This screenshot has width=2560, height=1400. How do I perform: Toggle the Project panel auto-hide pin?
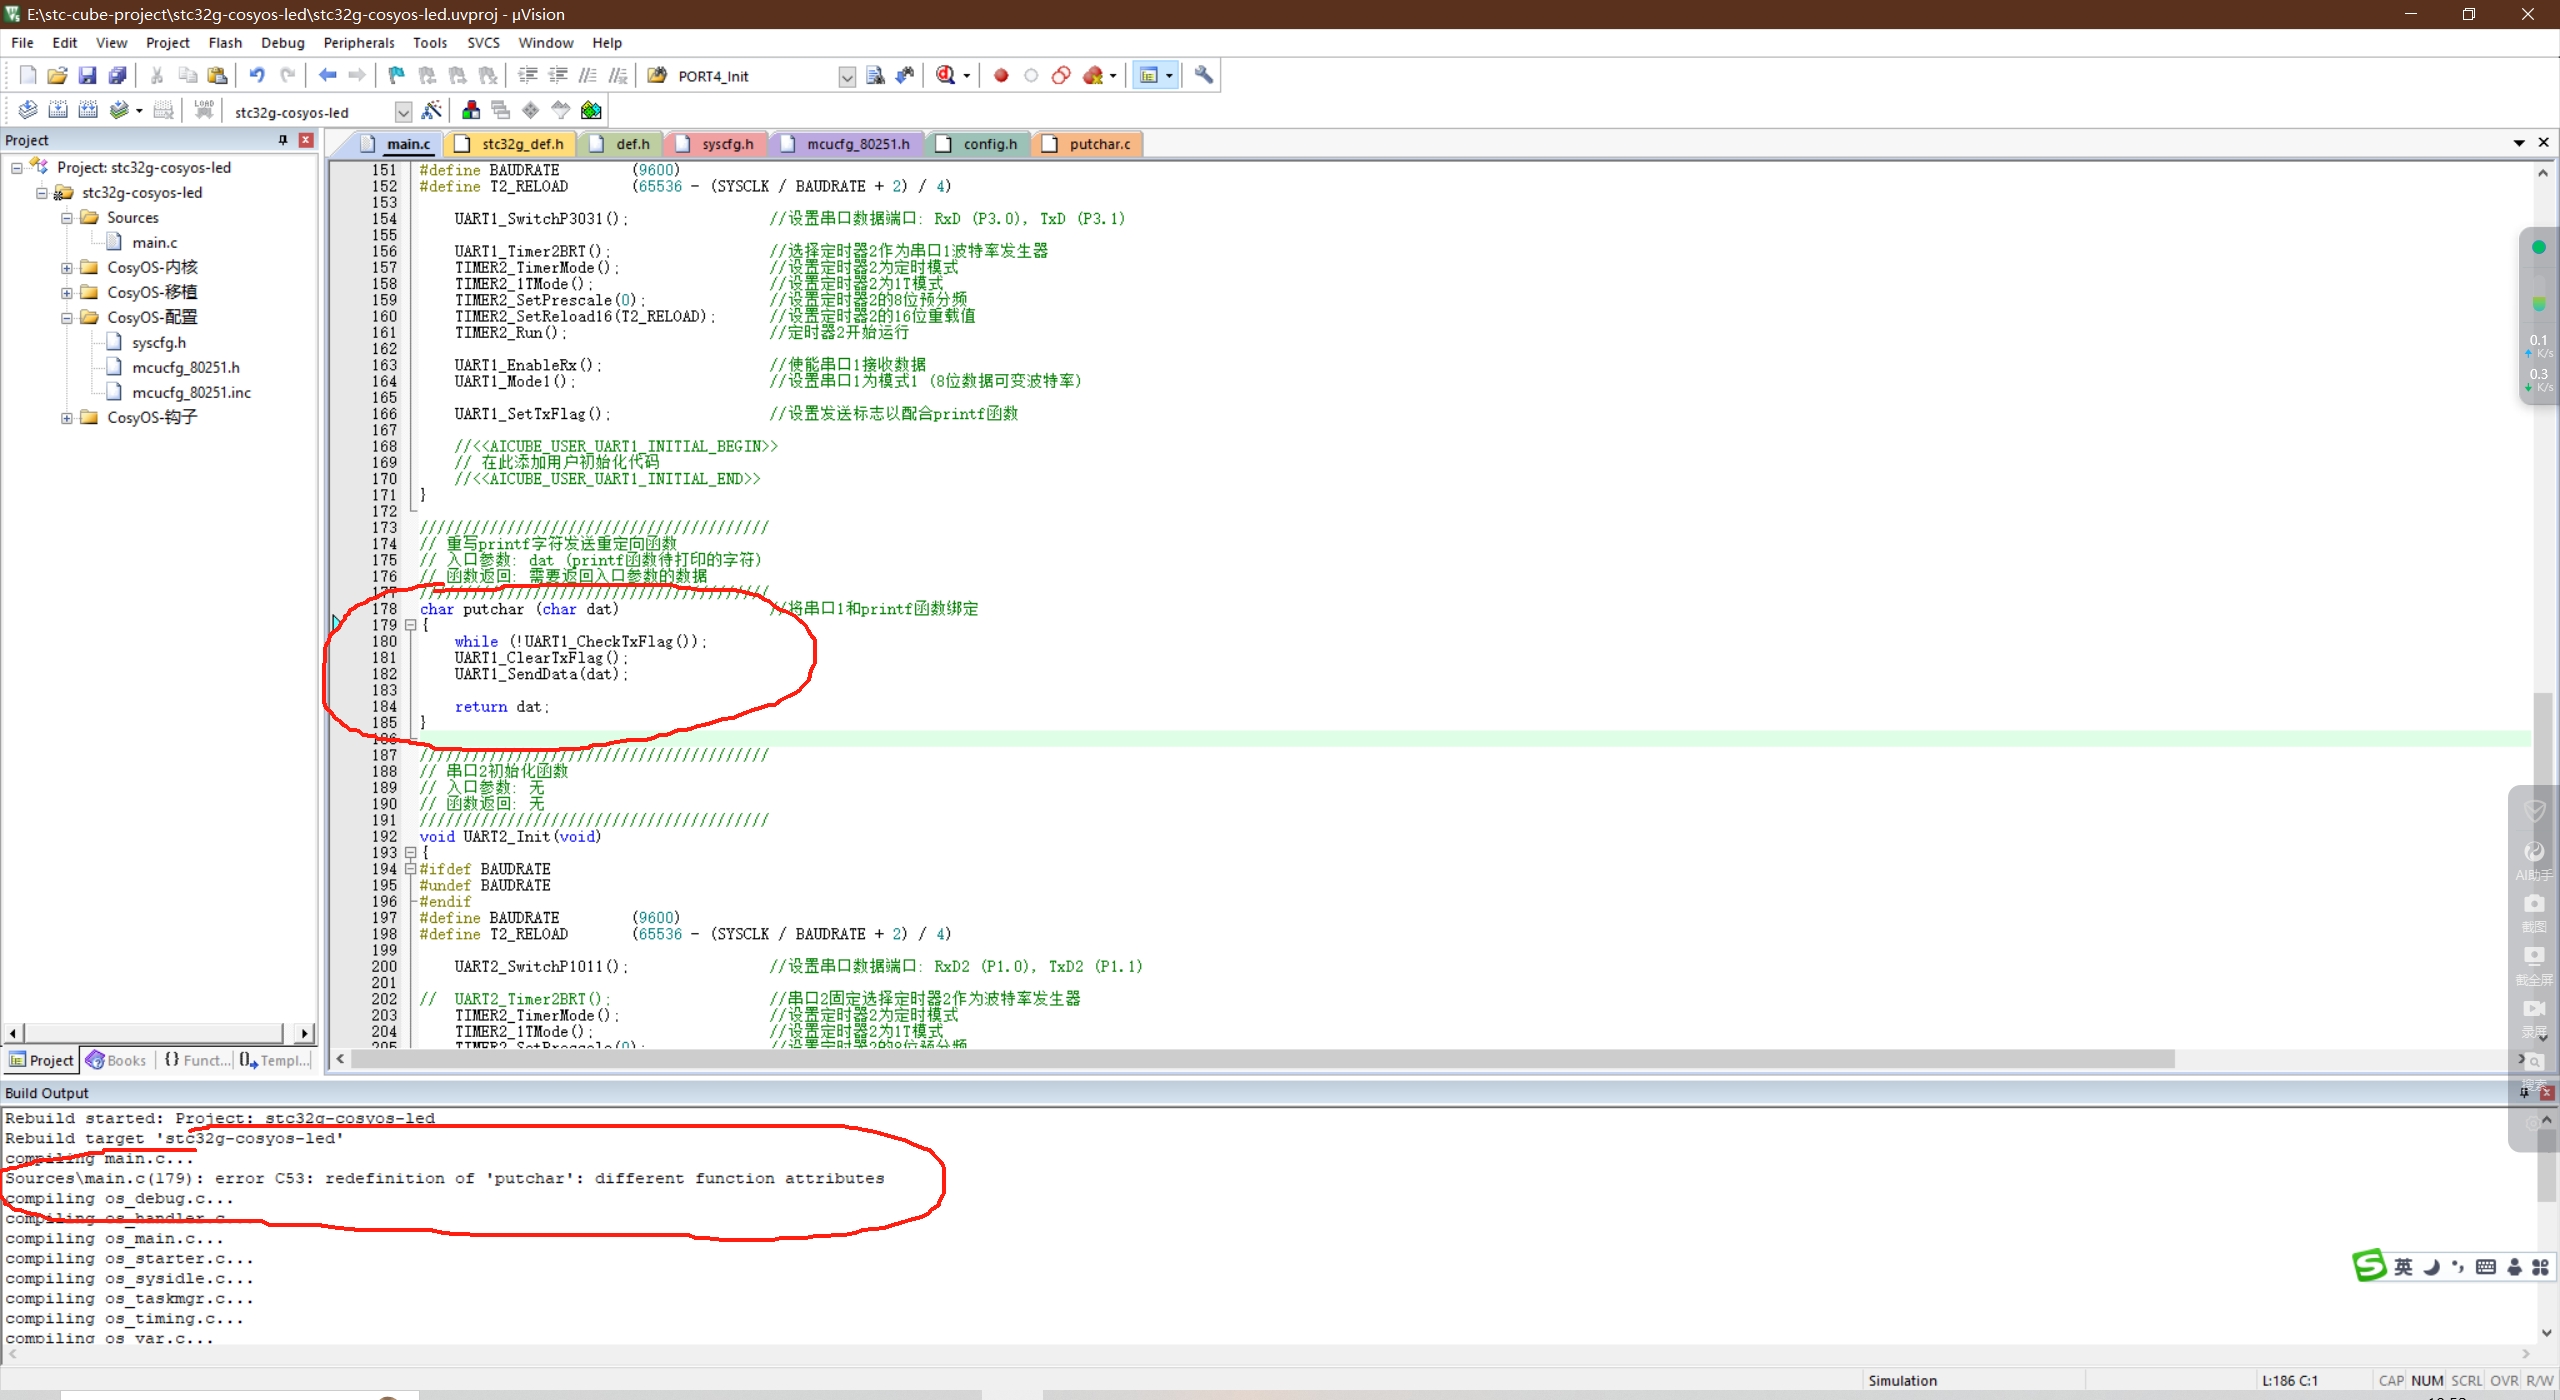tap(283, 140)
